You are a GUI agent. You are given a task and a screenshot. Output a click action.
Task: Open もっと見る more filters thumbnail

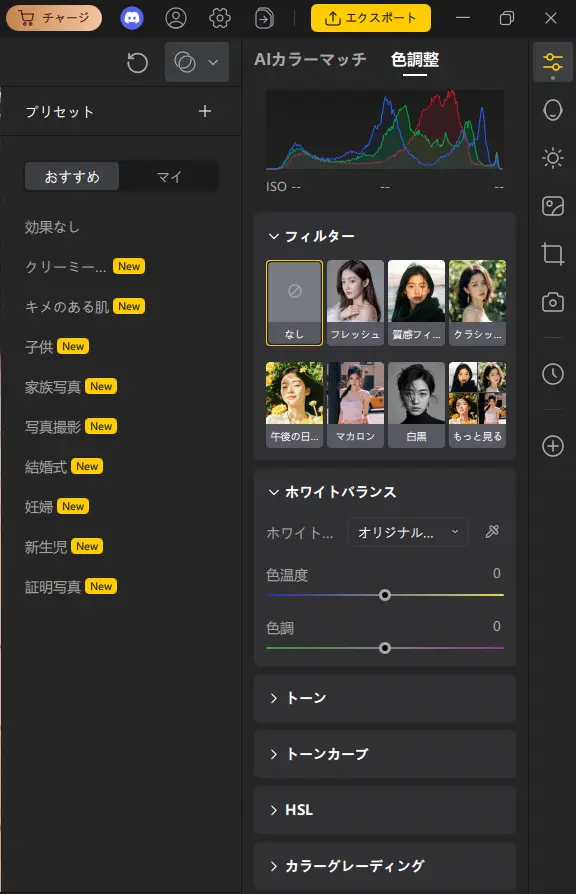477,405
